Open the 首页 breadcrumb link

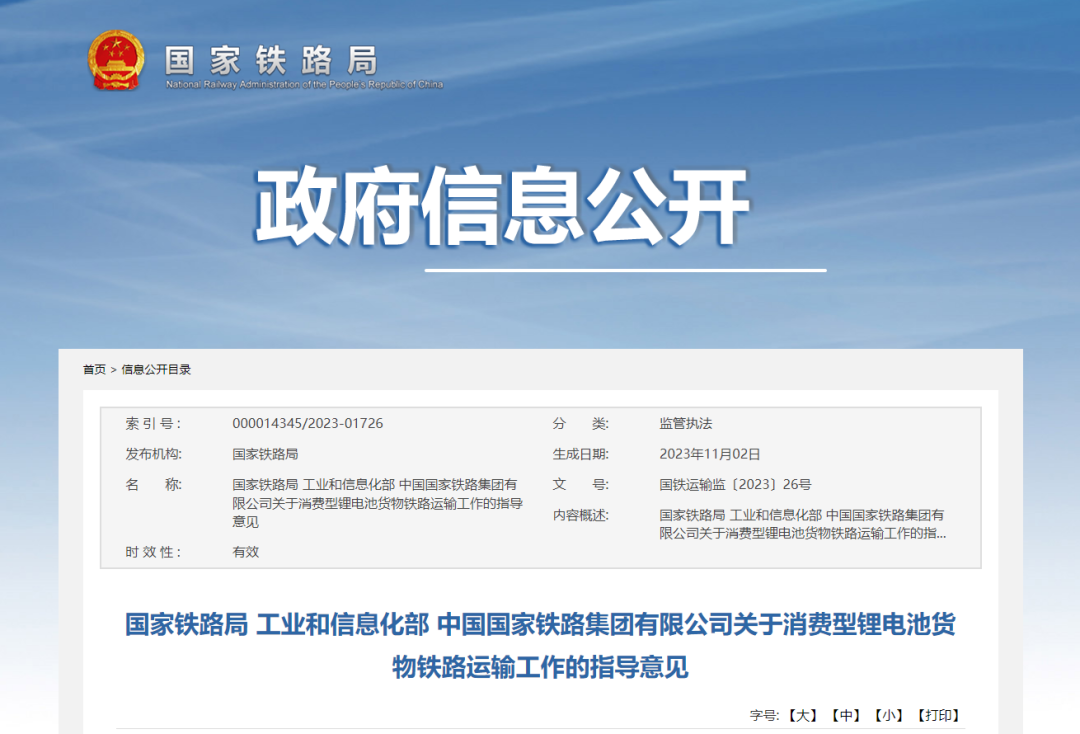click(x=94, y=370)
